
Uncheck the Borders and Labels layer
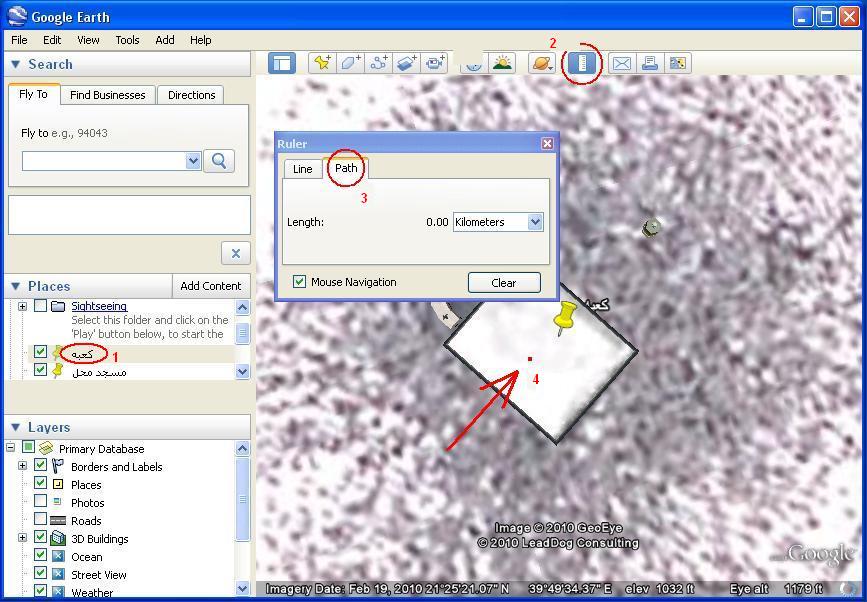[40, 465]
